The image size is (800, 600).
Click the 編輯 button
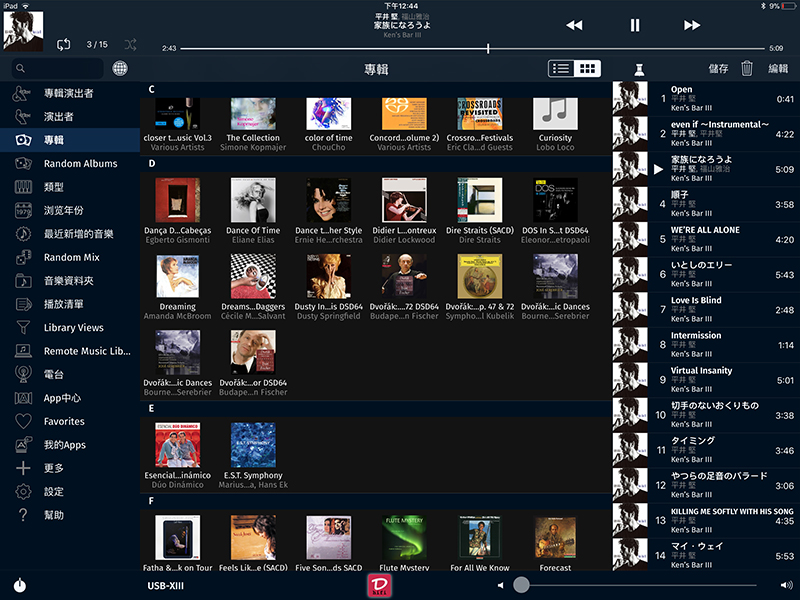click(778, 69)
